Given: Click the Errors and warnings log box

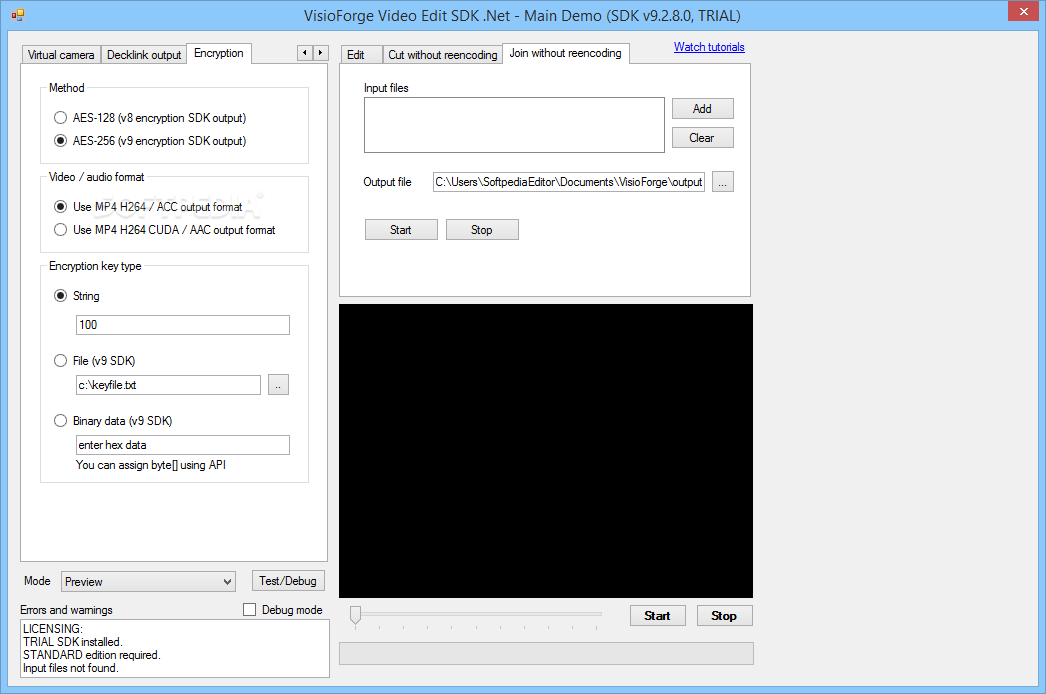Looking at the screenshot, I should pos(175,649).
